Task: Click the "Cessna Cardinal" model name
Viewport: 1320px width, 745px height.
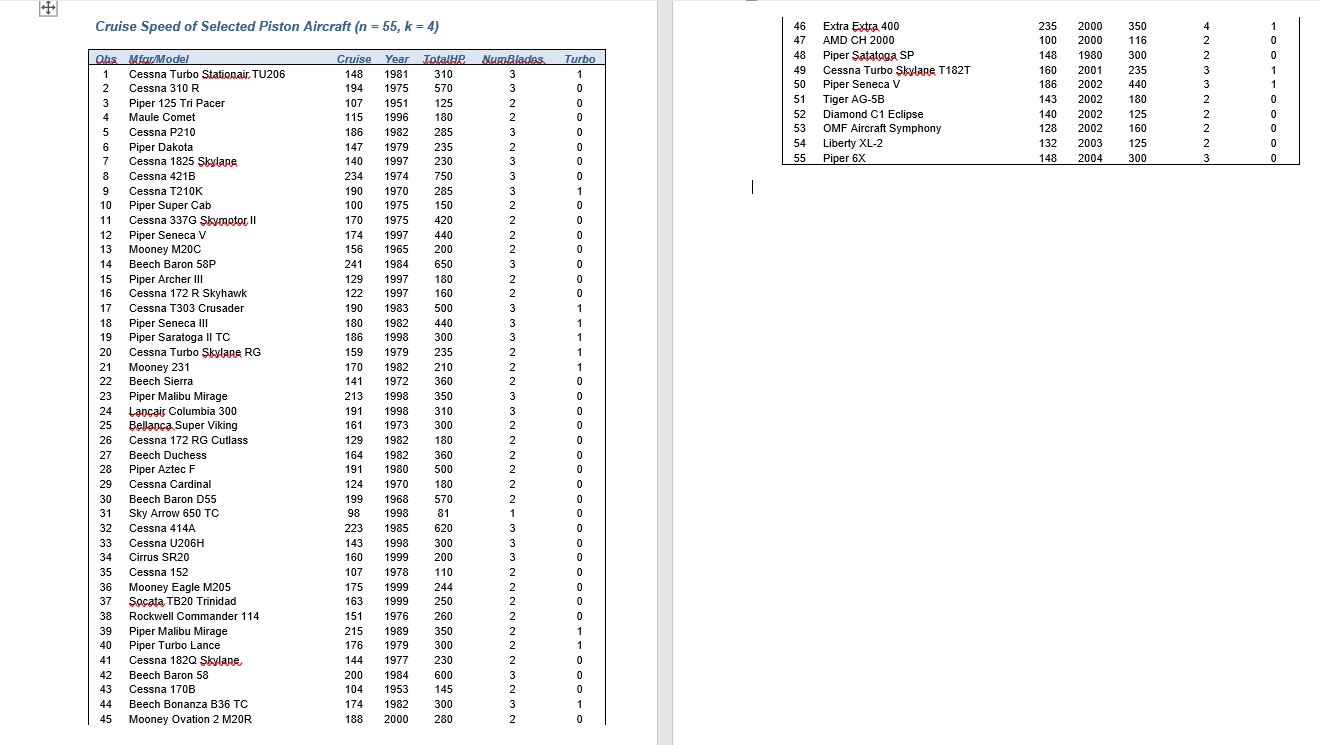Action: pyautogui.click(x=170, y=484)
